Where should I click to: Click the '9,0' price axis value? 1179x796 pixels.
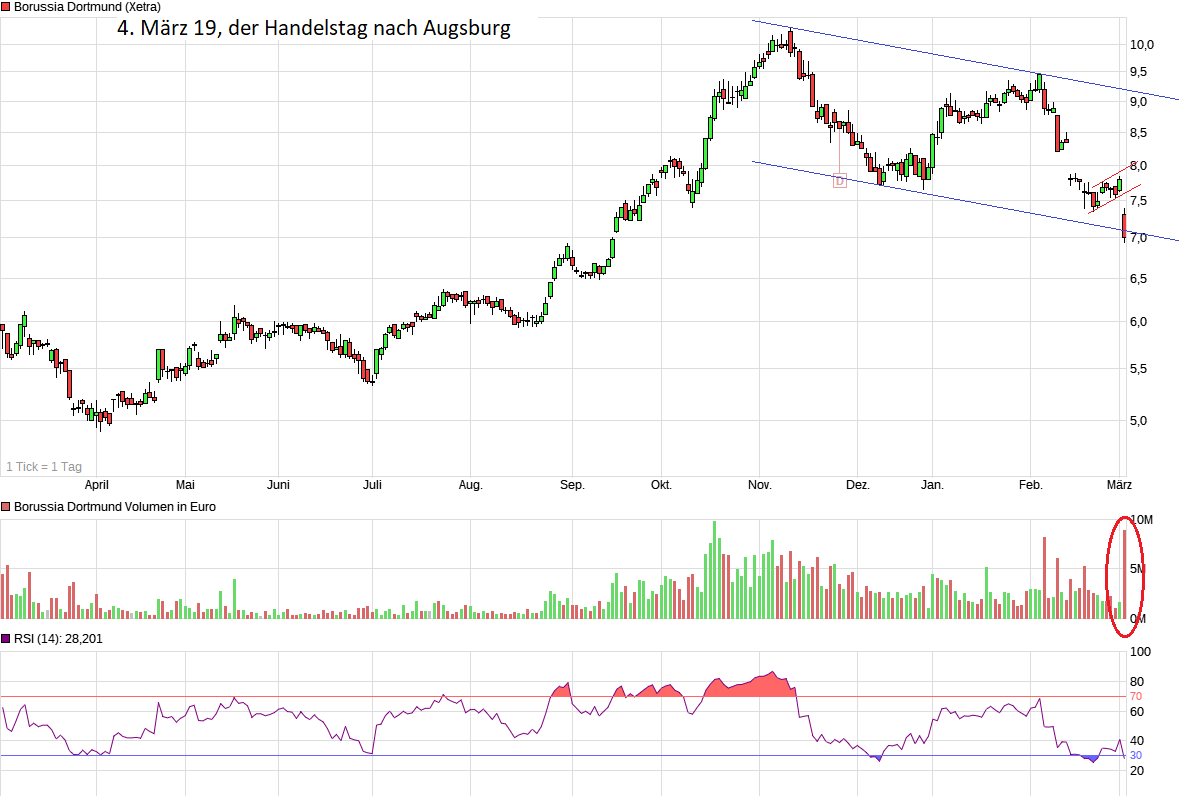click(1138, 101)
